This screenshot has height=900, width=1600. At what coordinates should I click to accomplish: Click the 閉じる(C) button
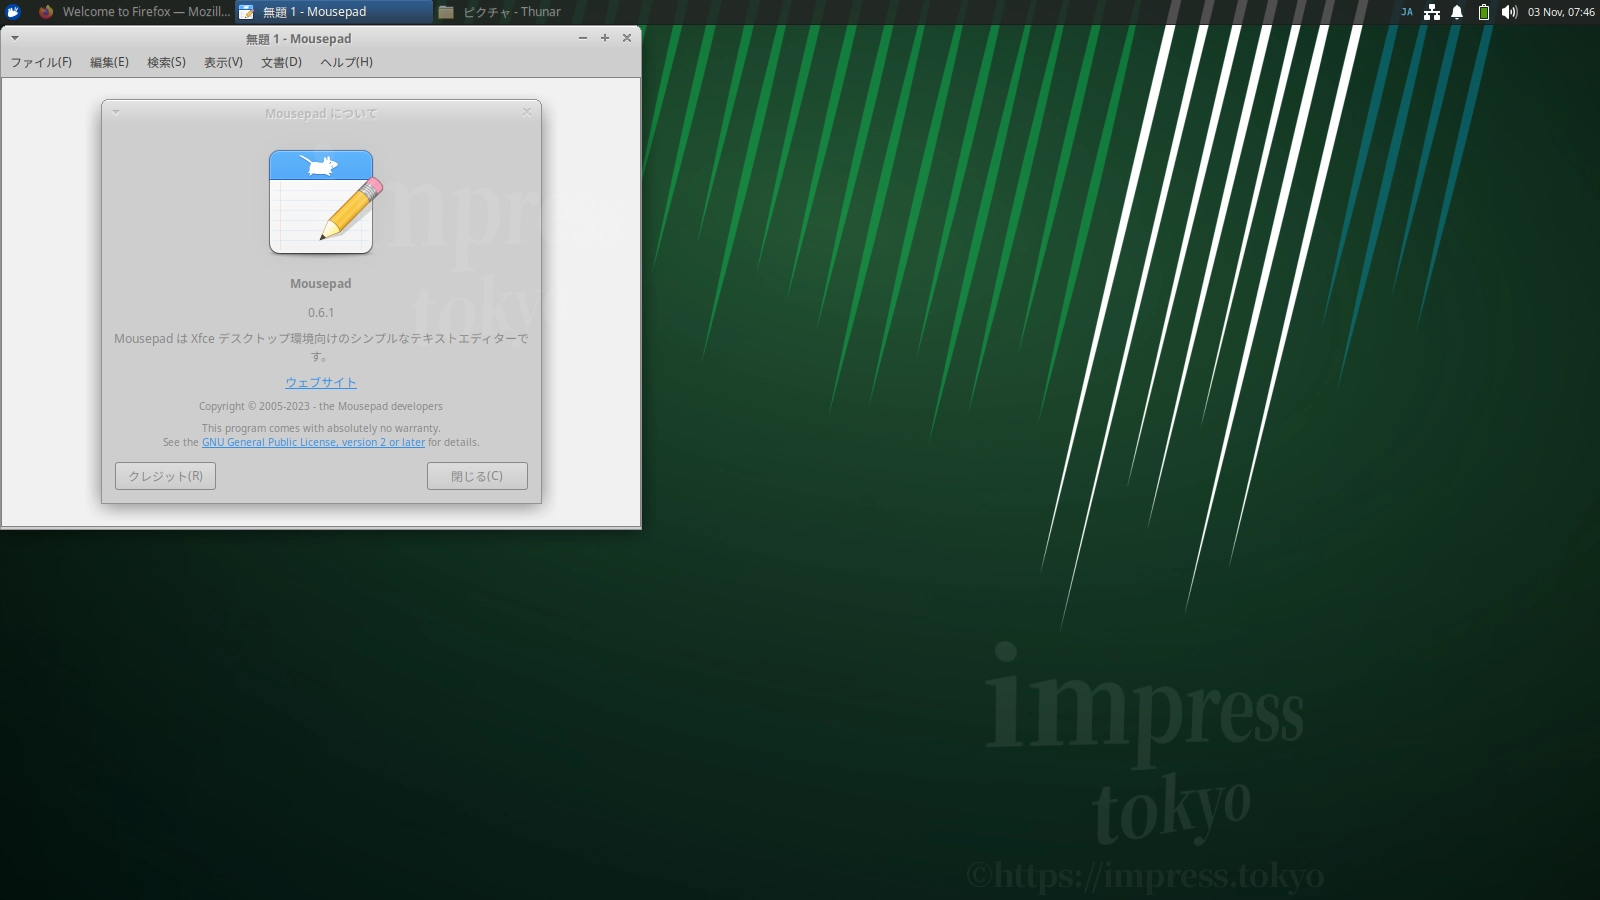[477, 476]
